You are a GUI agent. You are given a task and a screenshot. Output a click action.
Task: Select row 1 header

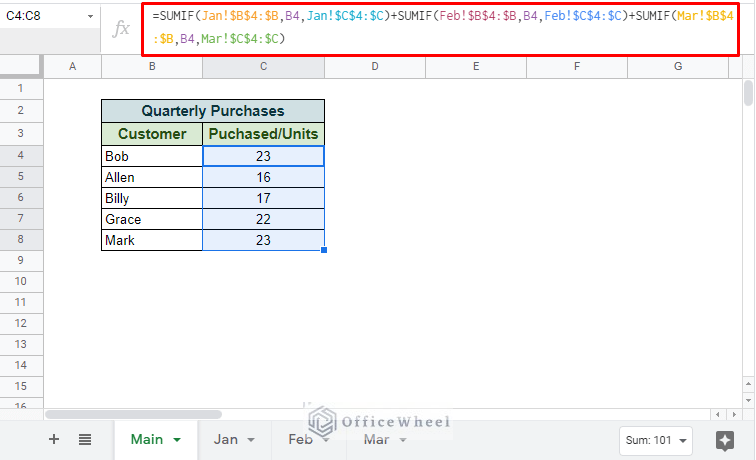pyautogui.click(x=21, y=88)
